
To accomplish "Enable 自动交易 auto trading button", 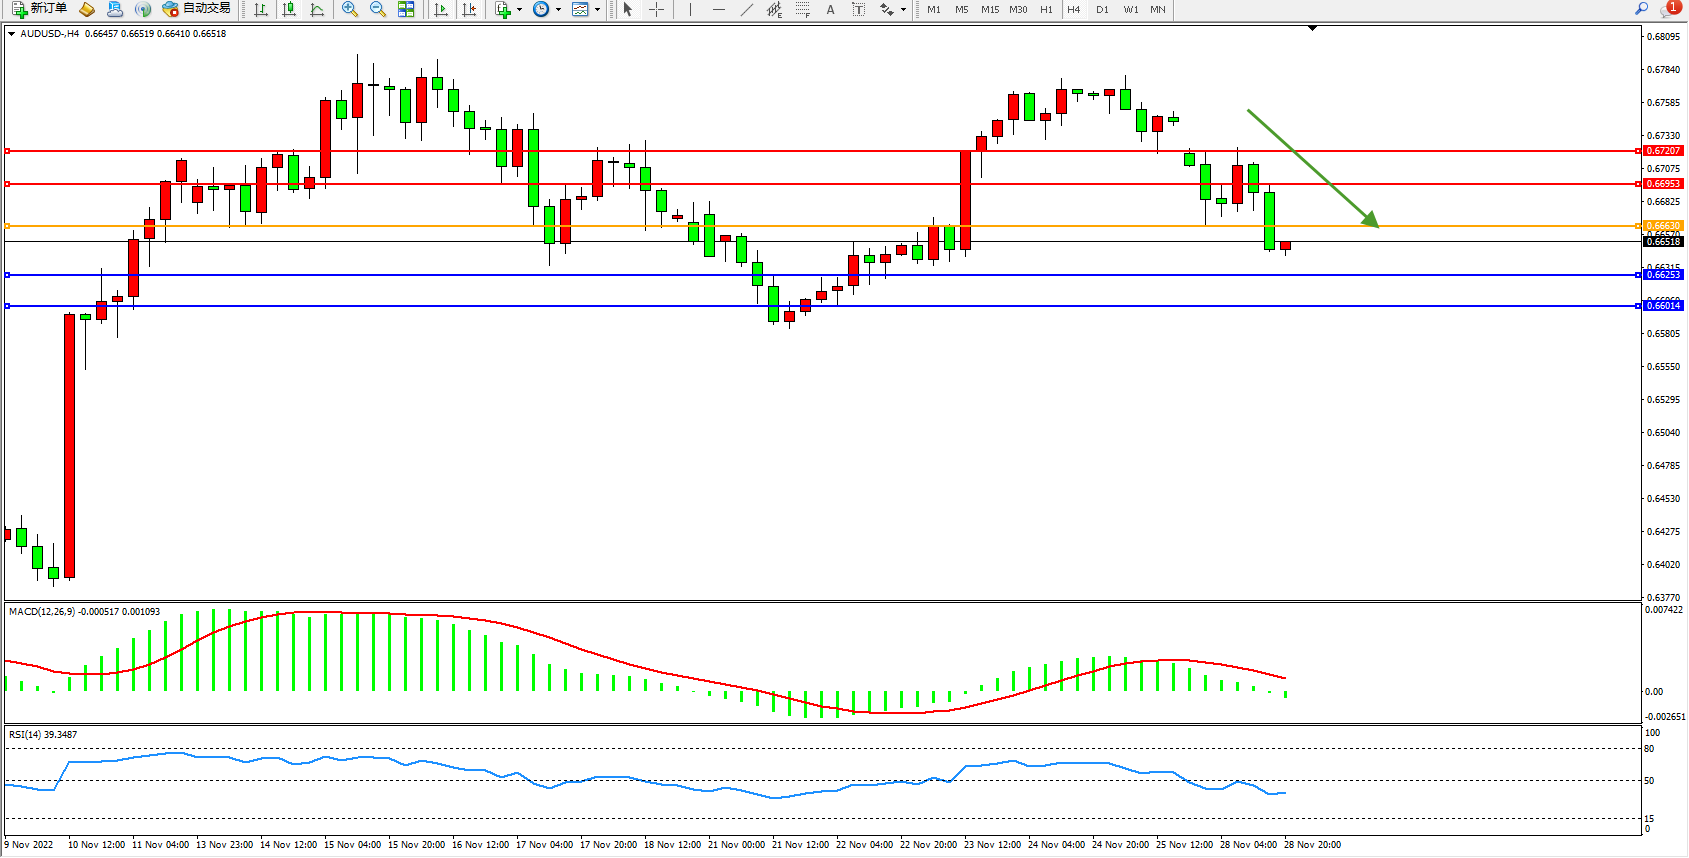I will (x=197, y=9).
